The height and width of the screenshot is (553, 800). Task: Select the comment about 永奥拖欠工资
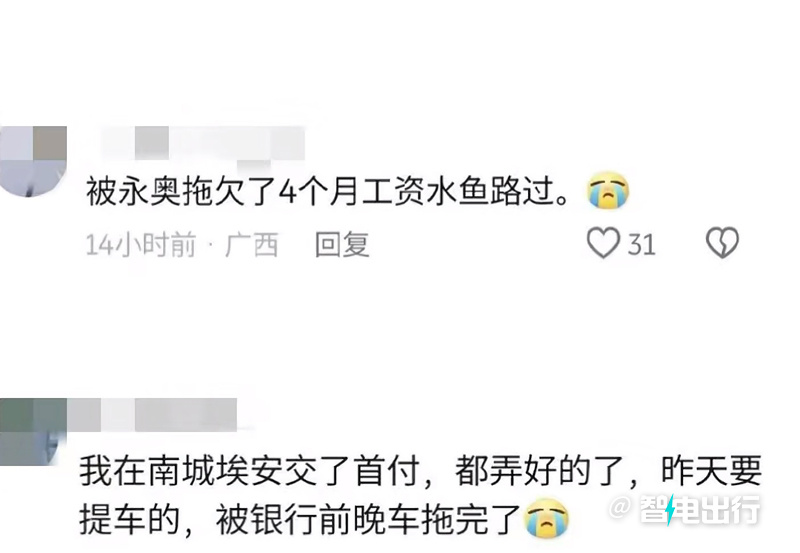click(327, 192)
